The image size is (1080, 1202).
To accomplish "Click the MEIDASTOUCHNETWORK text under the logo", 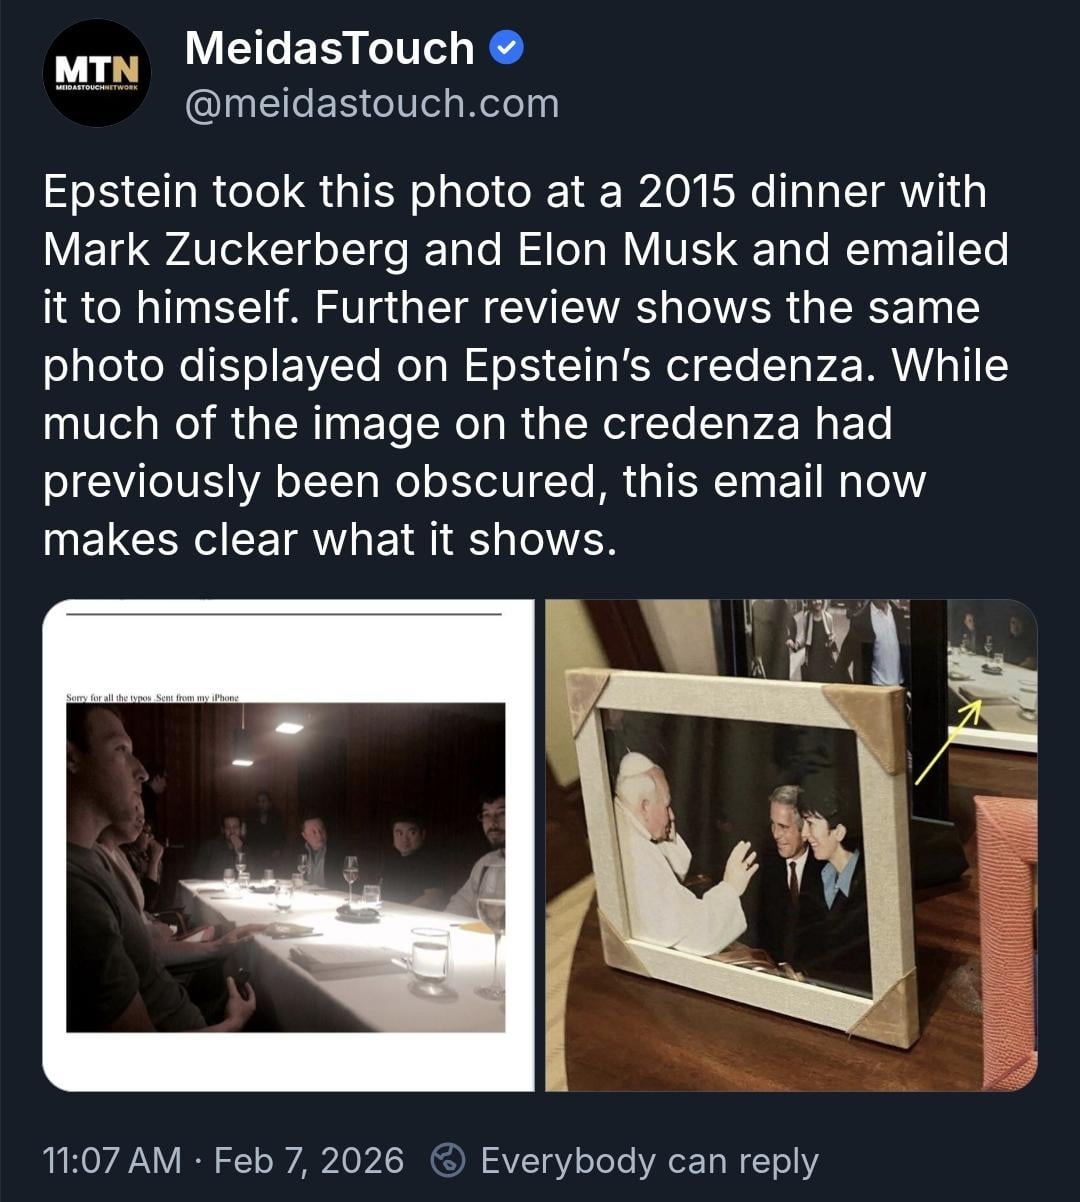I will click(97, 88).
